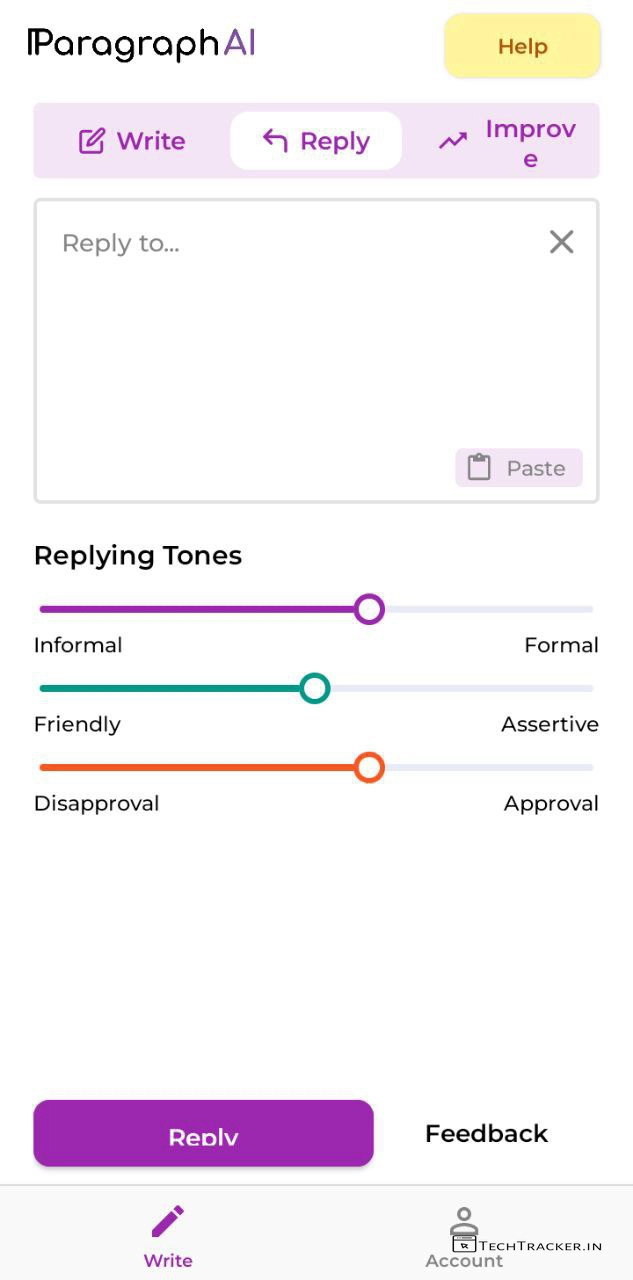Screen dimensions: 633x1280
Task: Open the Feedback link
Action: click(486, 1133)
